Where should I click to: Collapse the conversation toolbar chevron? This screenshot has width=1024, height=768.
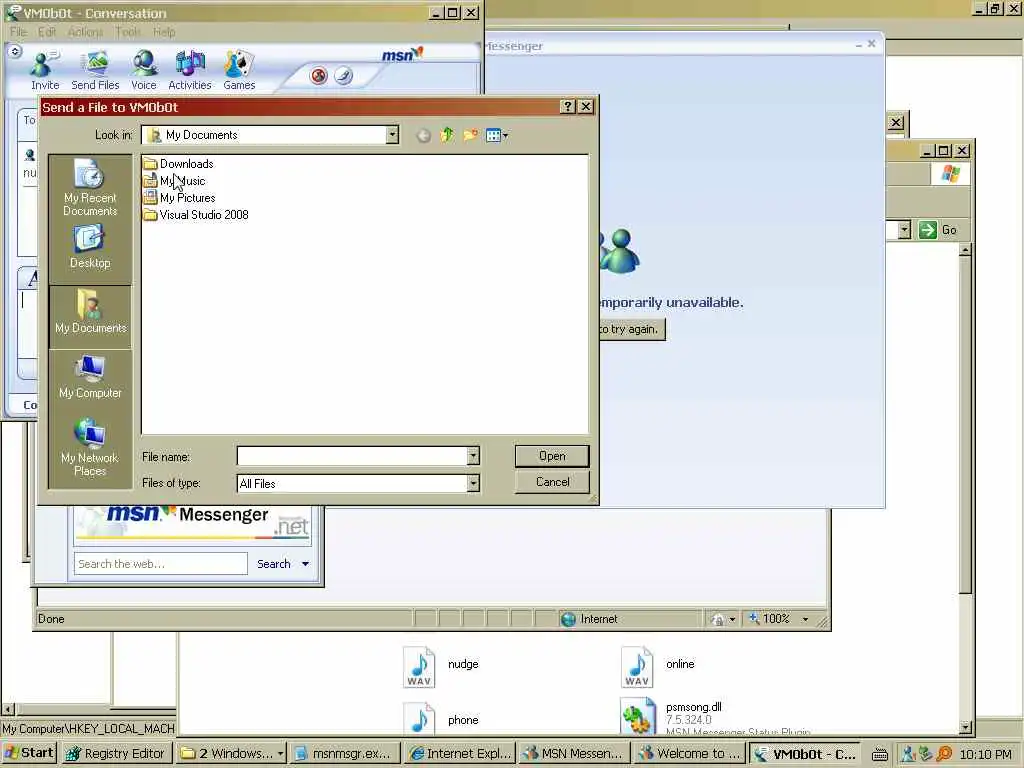coord(14,51)
